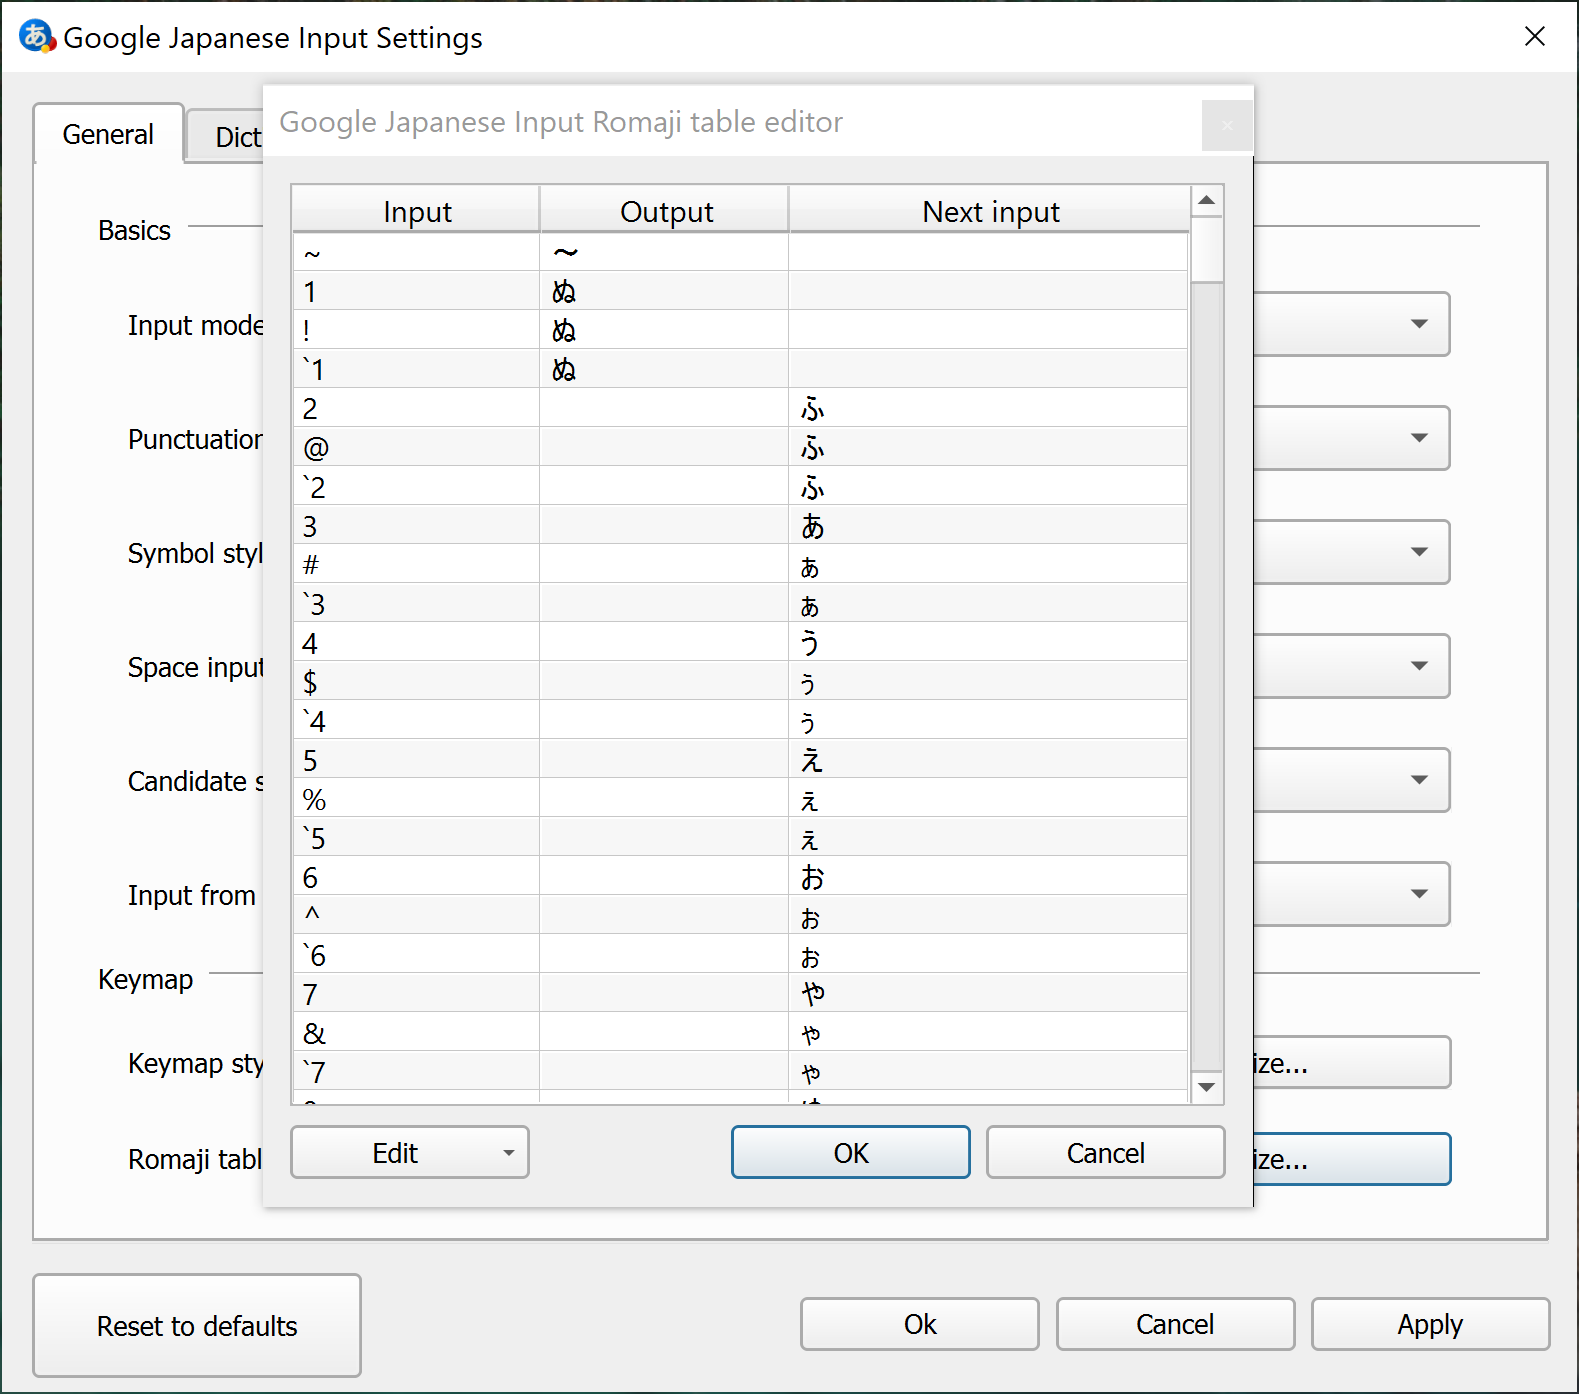Click the table's vertical scrollbar thumb

[x=1207, y=249]
